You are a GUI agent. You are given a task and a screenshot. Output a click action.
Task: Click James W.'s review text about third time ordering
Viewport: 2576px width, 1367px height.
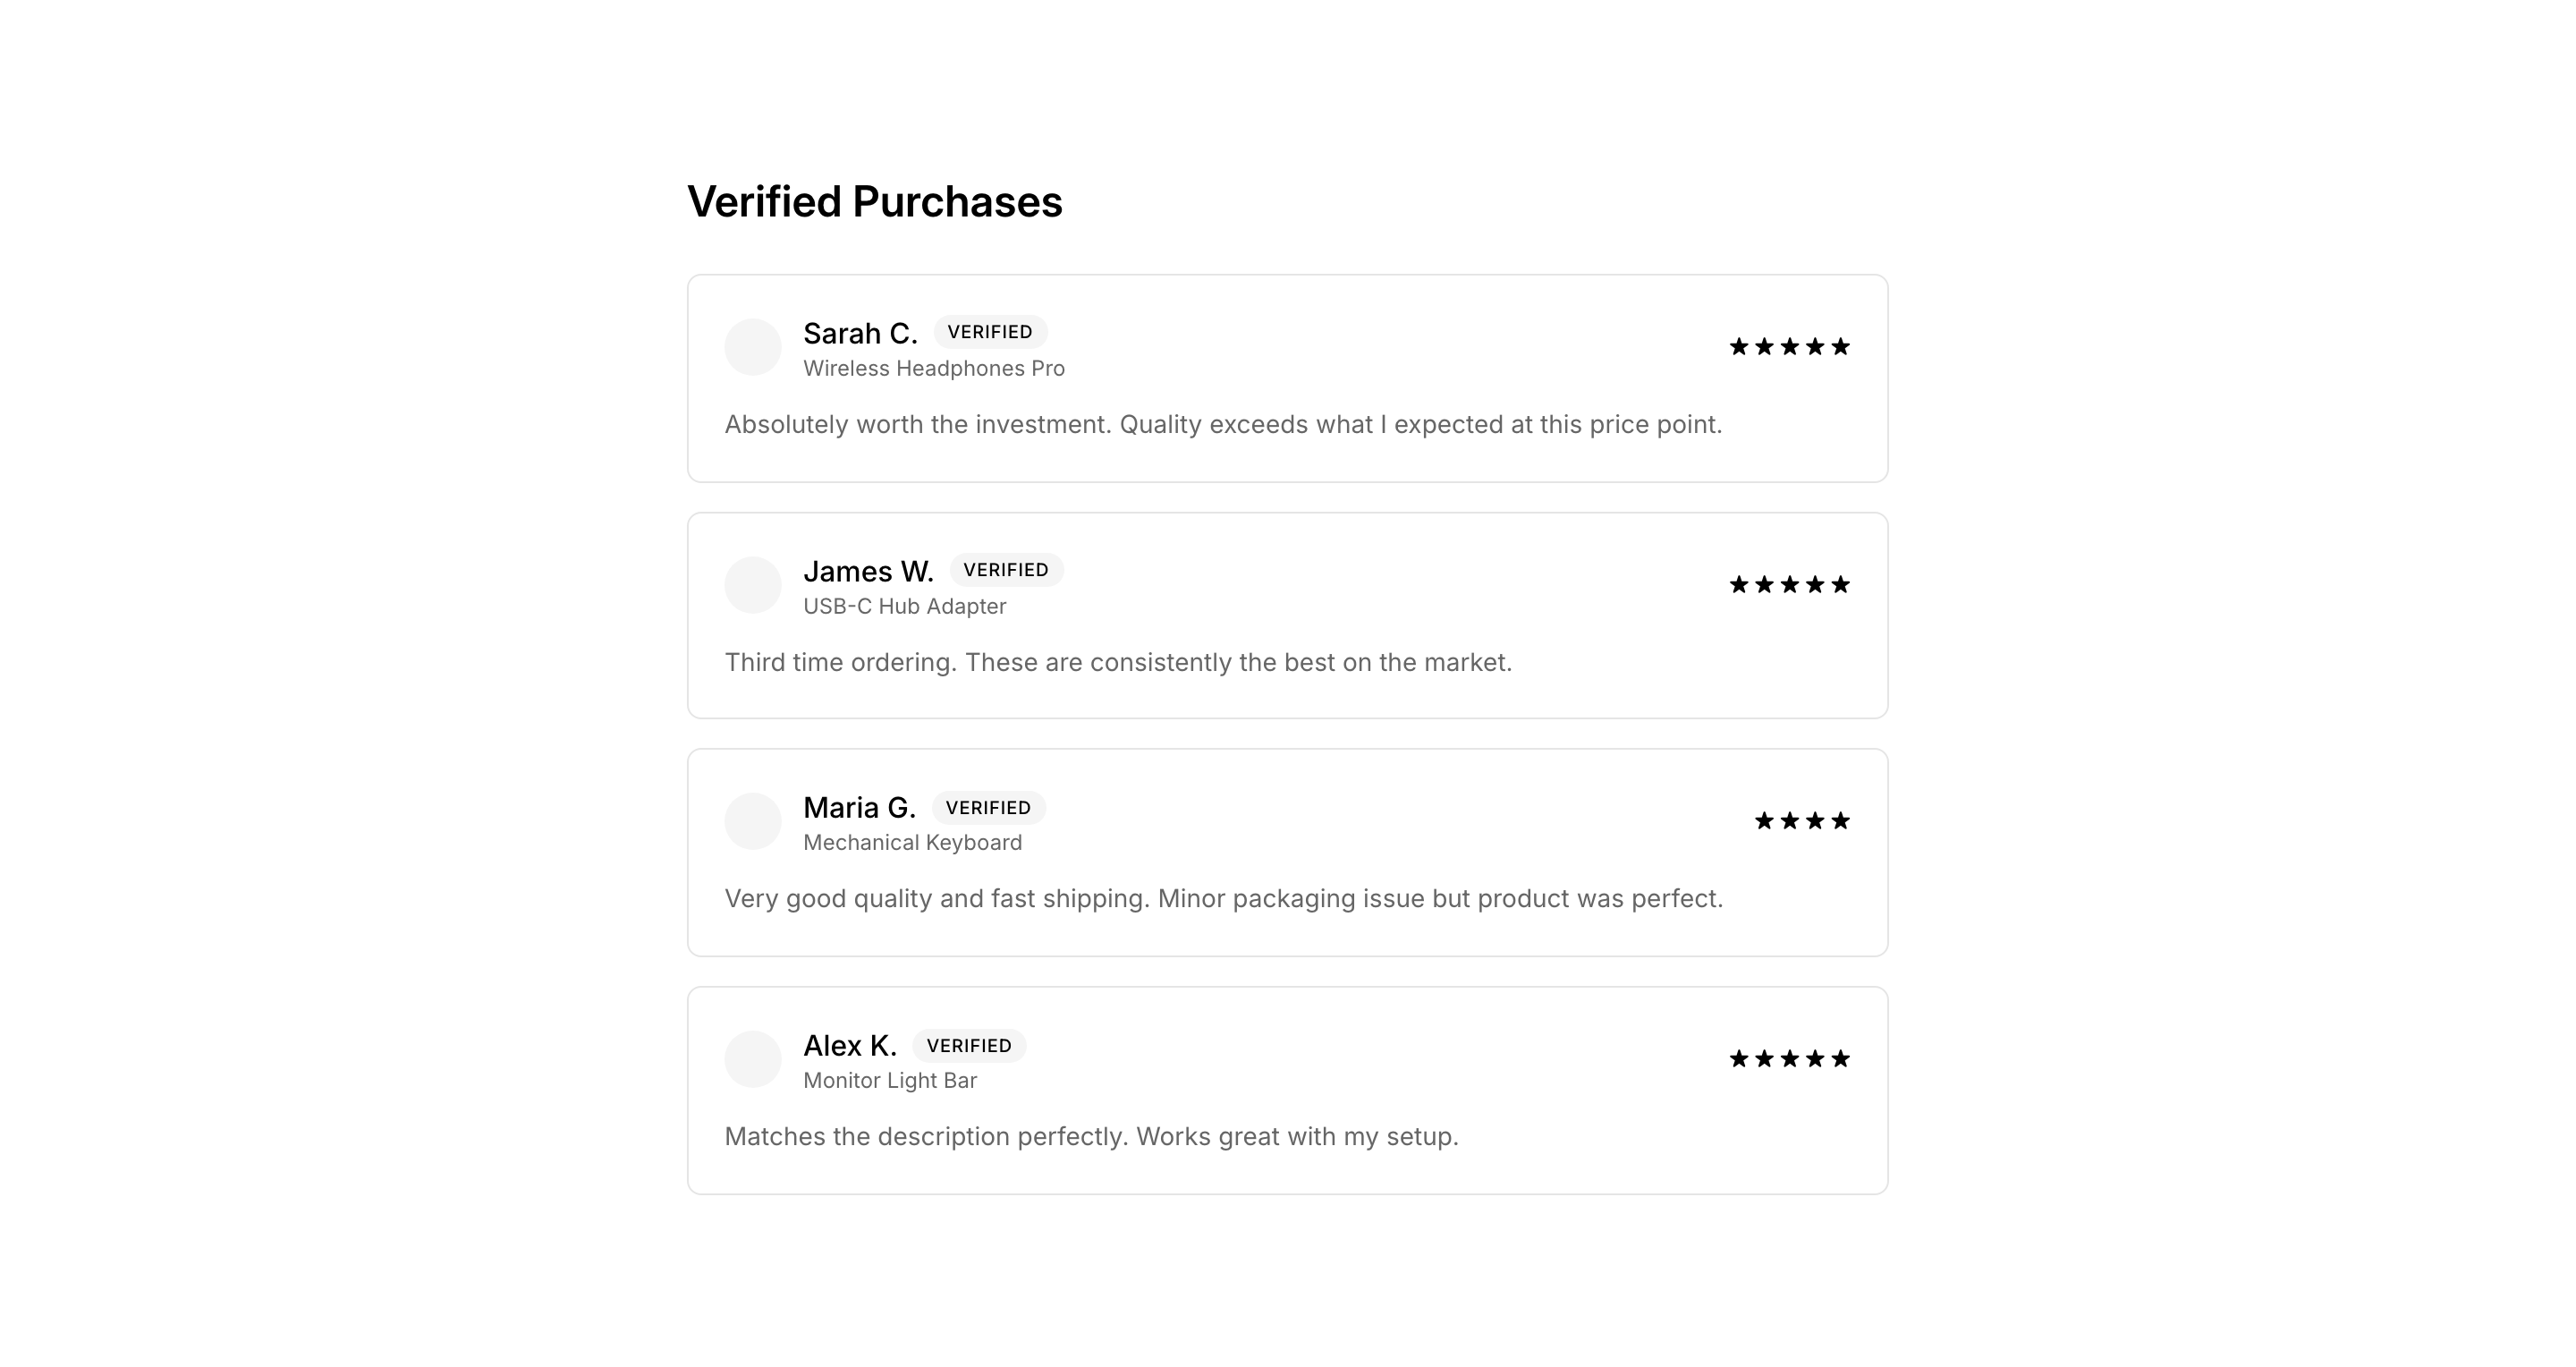(x=1118, y=663)
